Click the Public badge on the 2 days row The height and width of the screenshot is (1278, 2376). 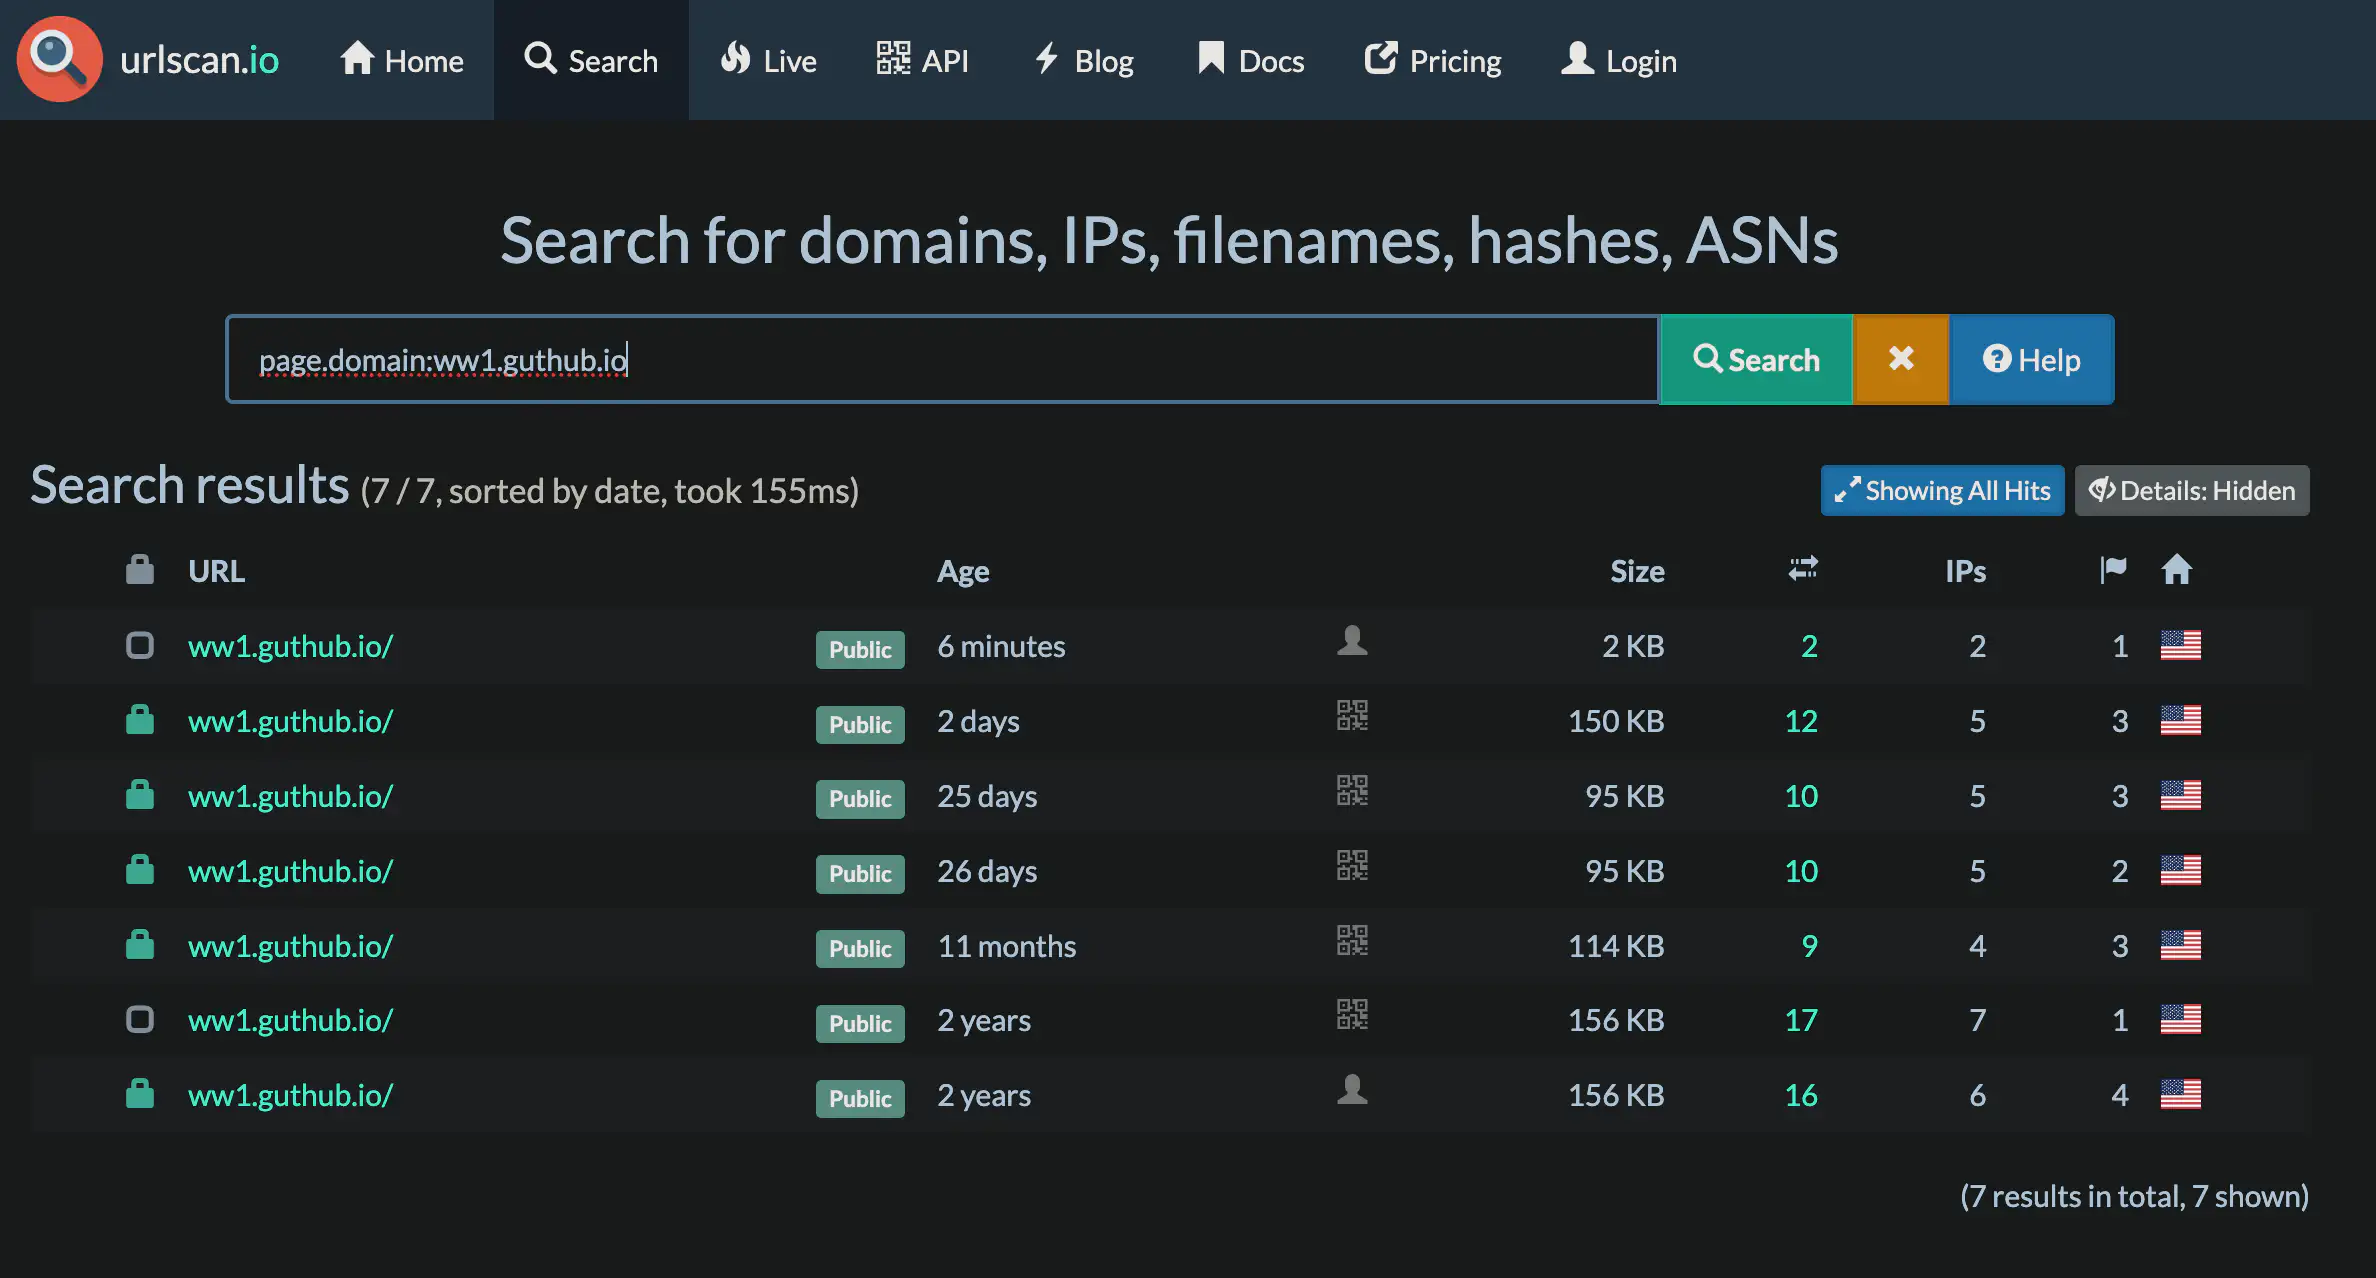(860, 724)
